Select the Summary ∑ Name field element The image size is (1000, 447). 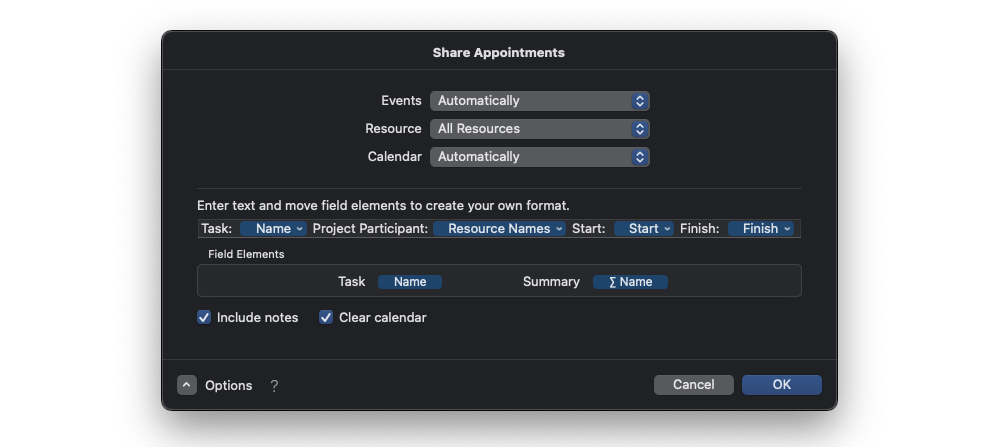tap(630, 282)
